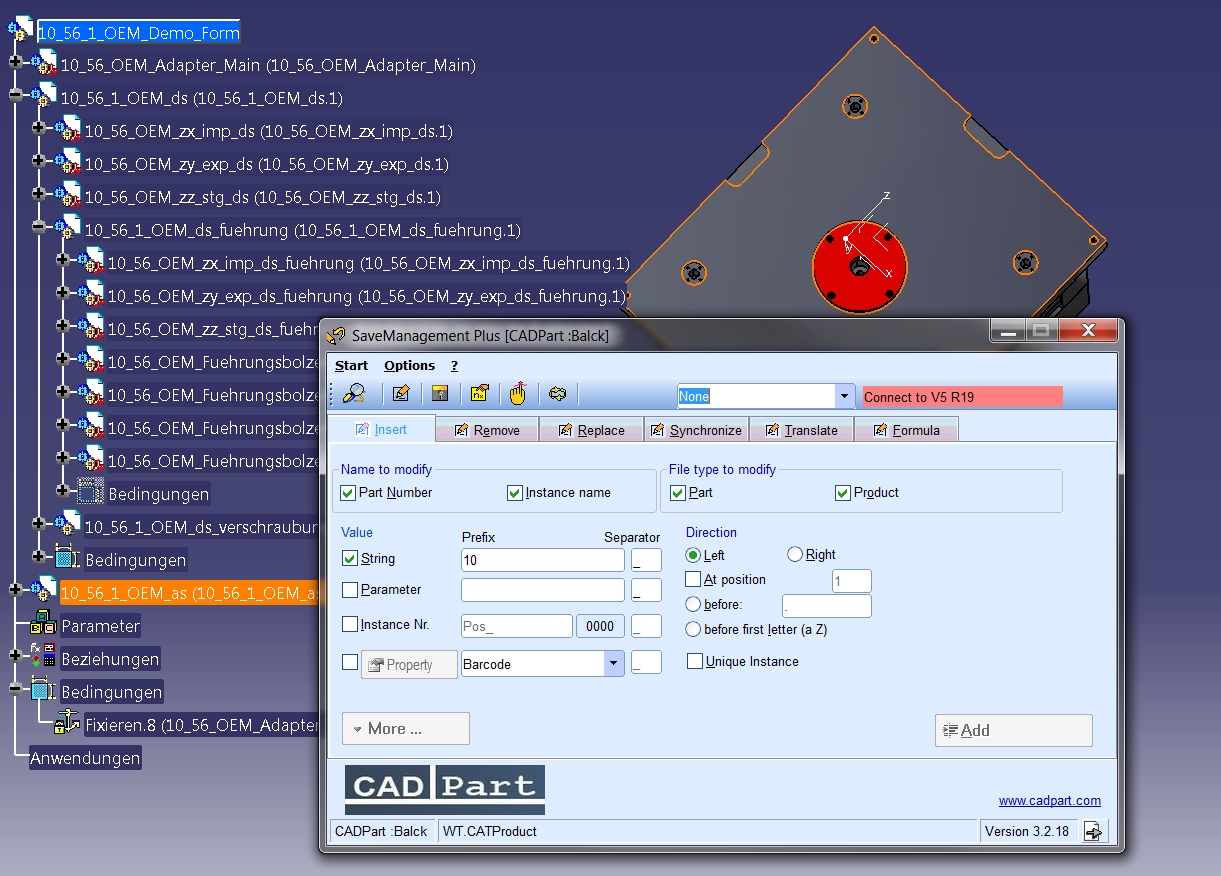The height and width of the screenshot is (876, 1221).
Task: Expand the 10_56_OEM_Adapter_Main tree node
Action: coord(15,63)
